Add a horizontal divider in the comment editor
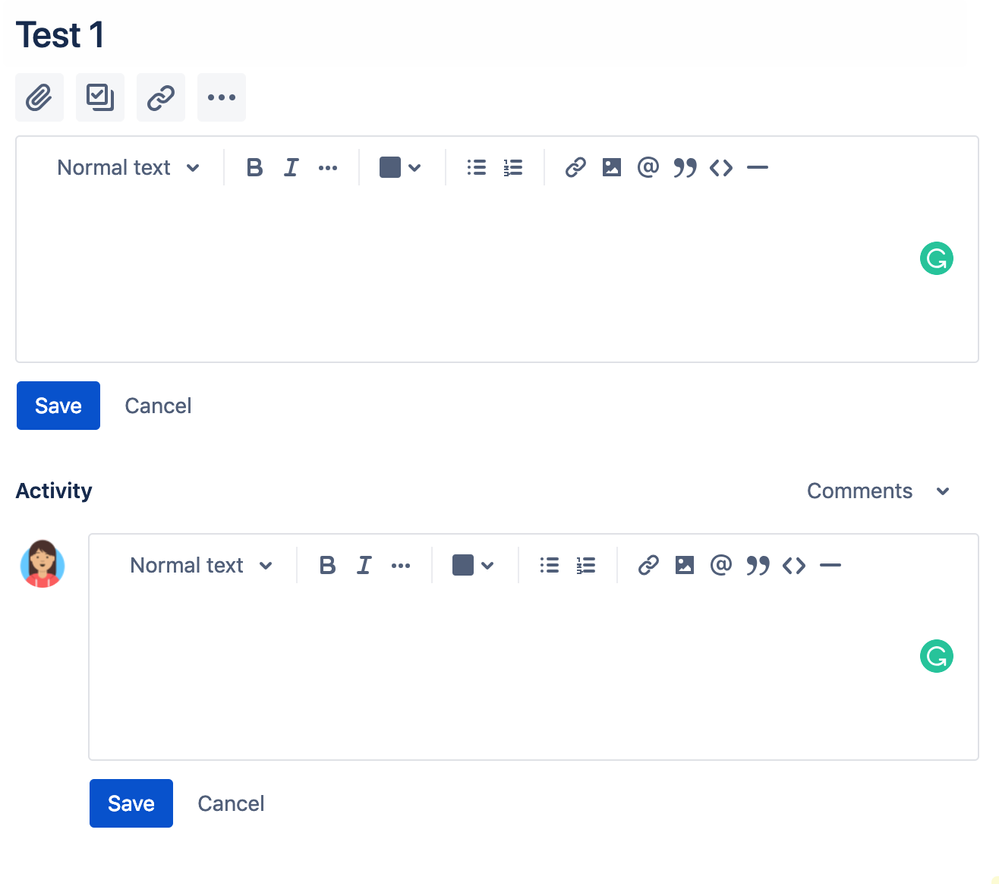The image size is (999, 884). tap(830, 565)
